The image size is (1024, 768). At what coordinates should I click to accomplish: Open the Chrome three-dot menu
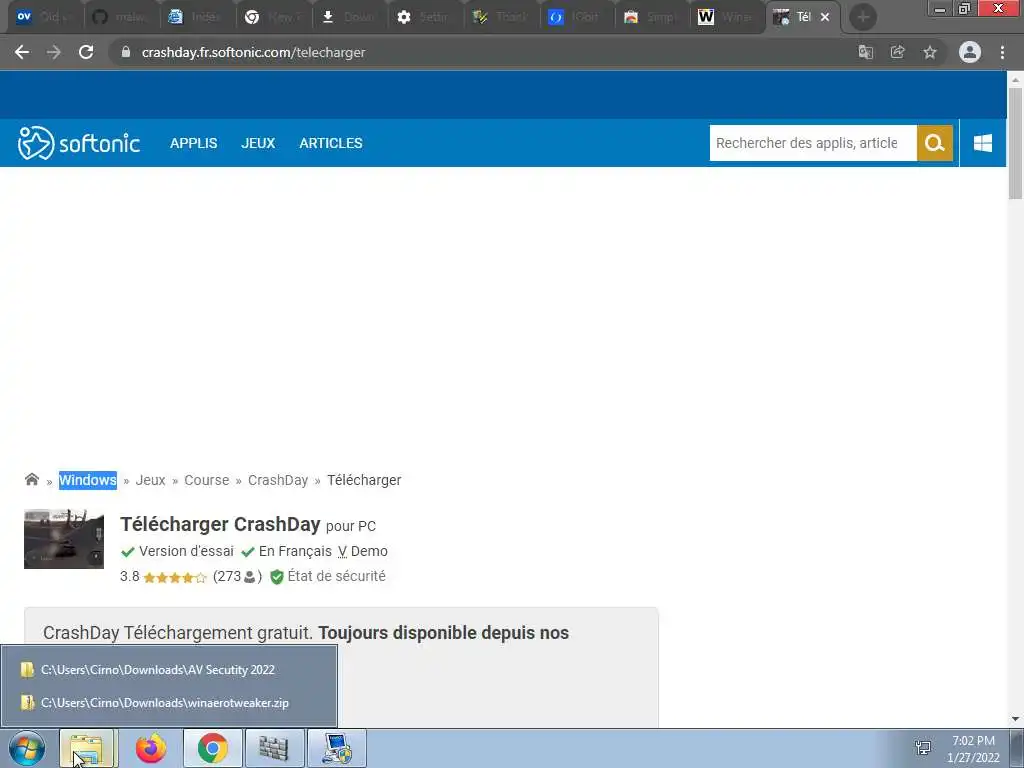(x=1002, y=52)
